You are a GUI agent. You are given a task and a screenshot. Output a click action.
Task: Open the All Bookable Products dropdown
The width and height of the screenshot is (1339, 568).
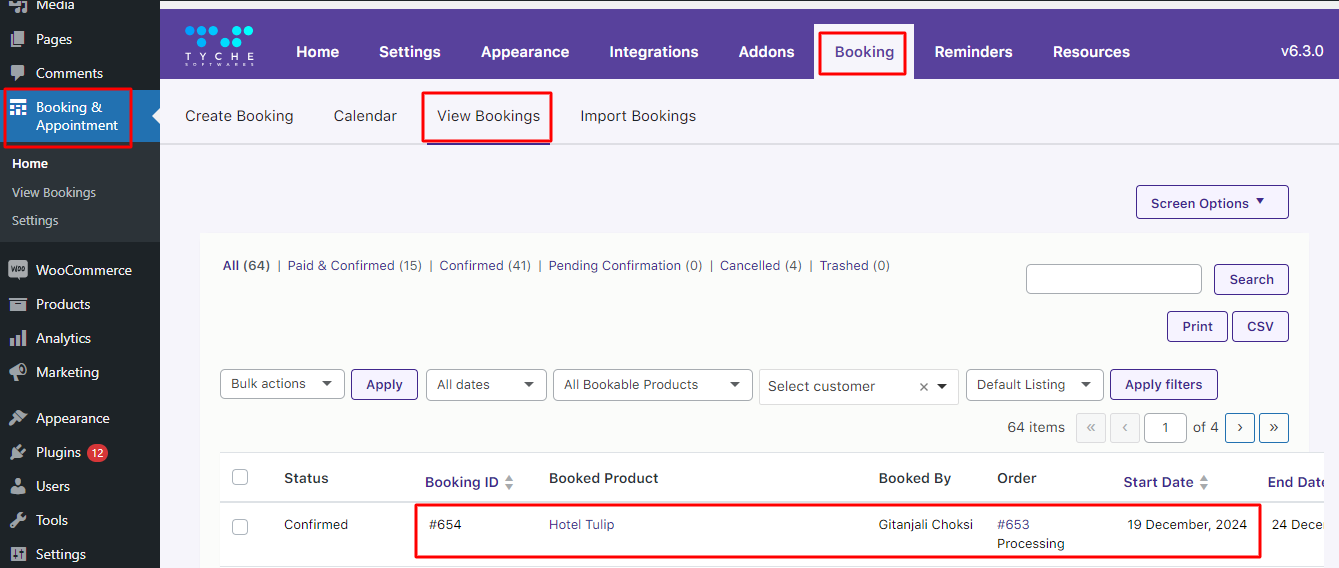[652, 384]
